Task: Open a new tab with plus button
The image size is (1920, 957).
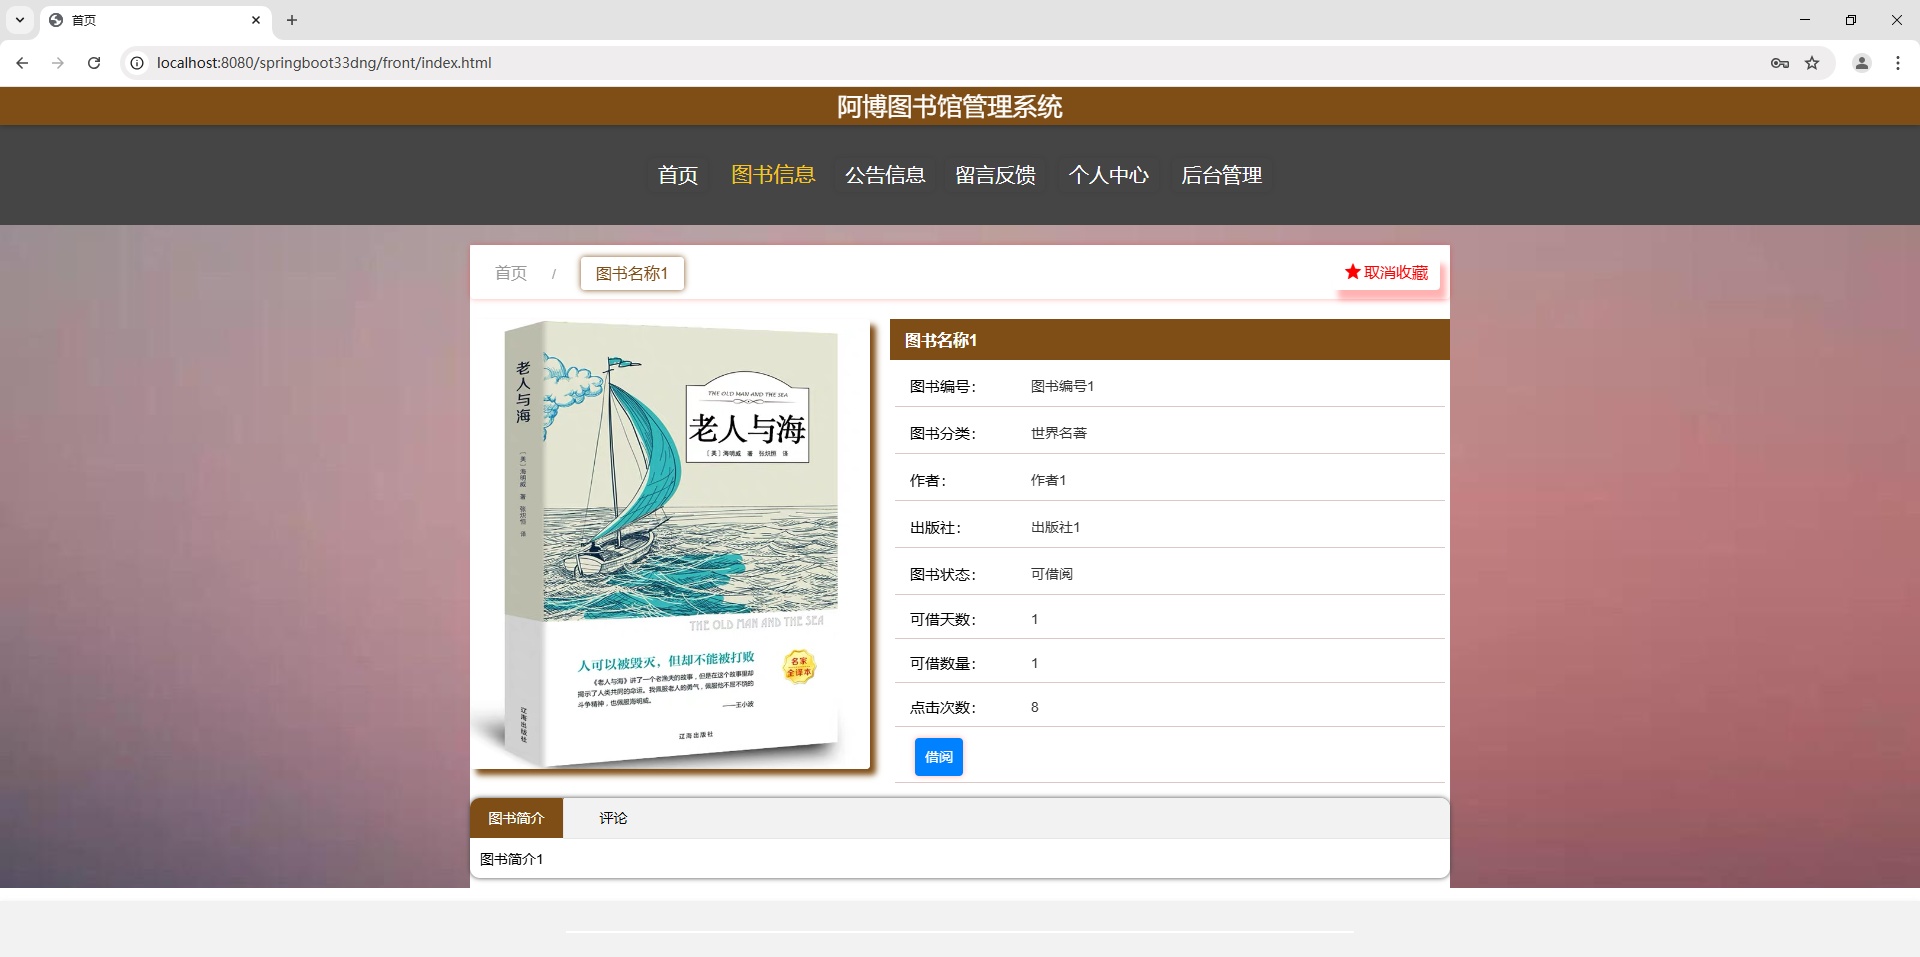Action: [x=292, y=20]
